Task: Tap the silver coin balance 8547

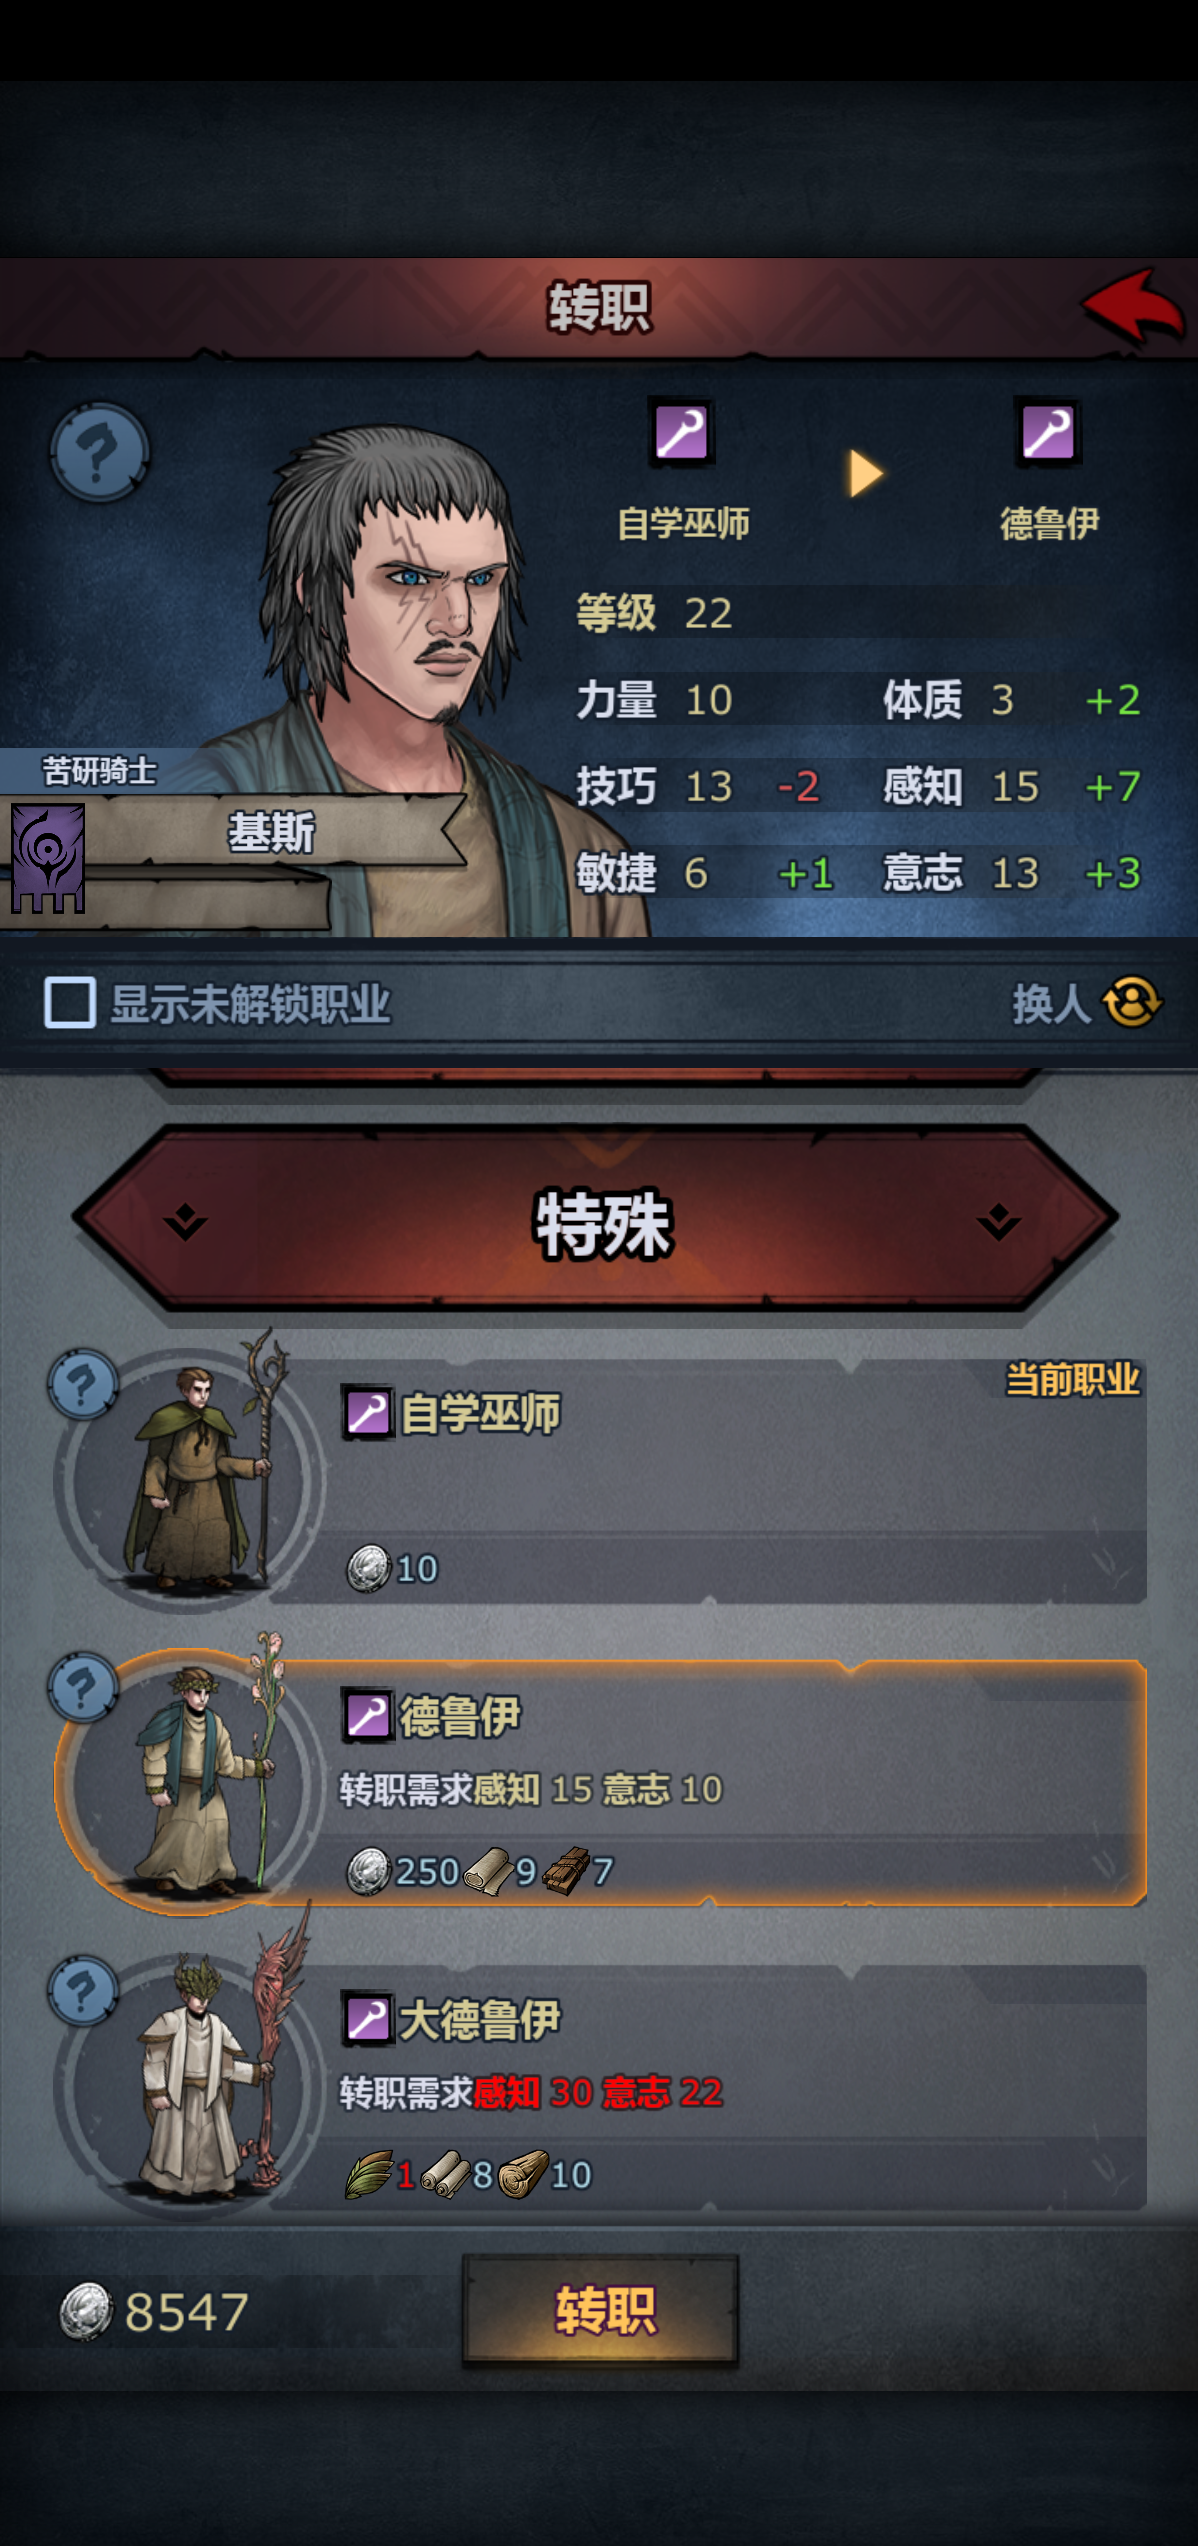Action: click(155, 2312)
